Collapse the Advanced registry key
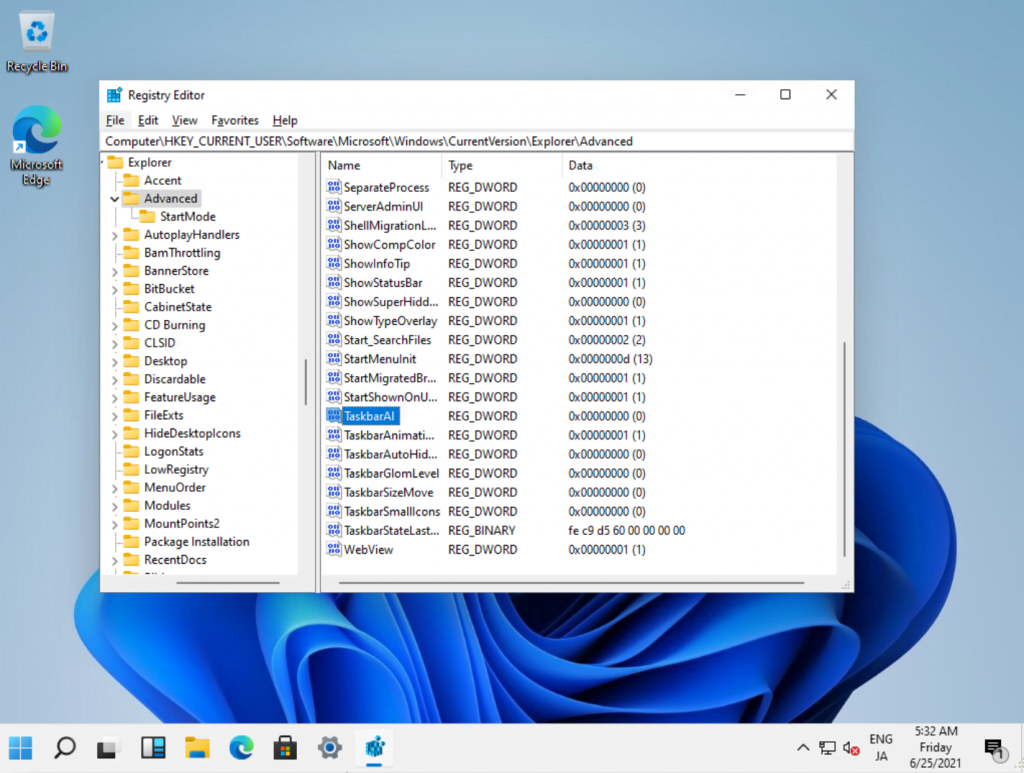The height and width of the screenshot is (773, 1024). [x=115, y=199]
